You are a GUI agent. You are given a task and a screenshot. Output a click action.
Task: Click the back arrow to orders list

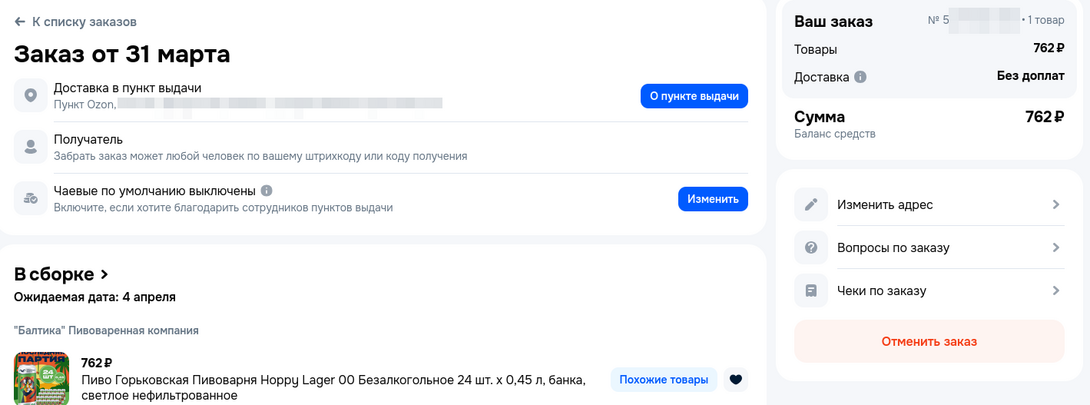pyautogui.click(x=20, y=22)
